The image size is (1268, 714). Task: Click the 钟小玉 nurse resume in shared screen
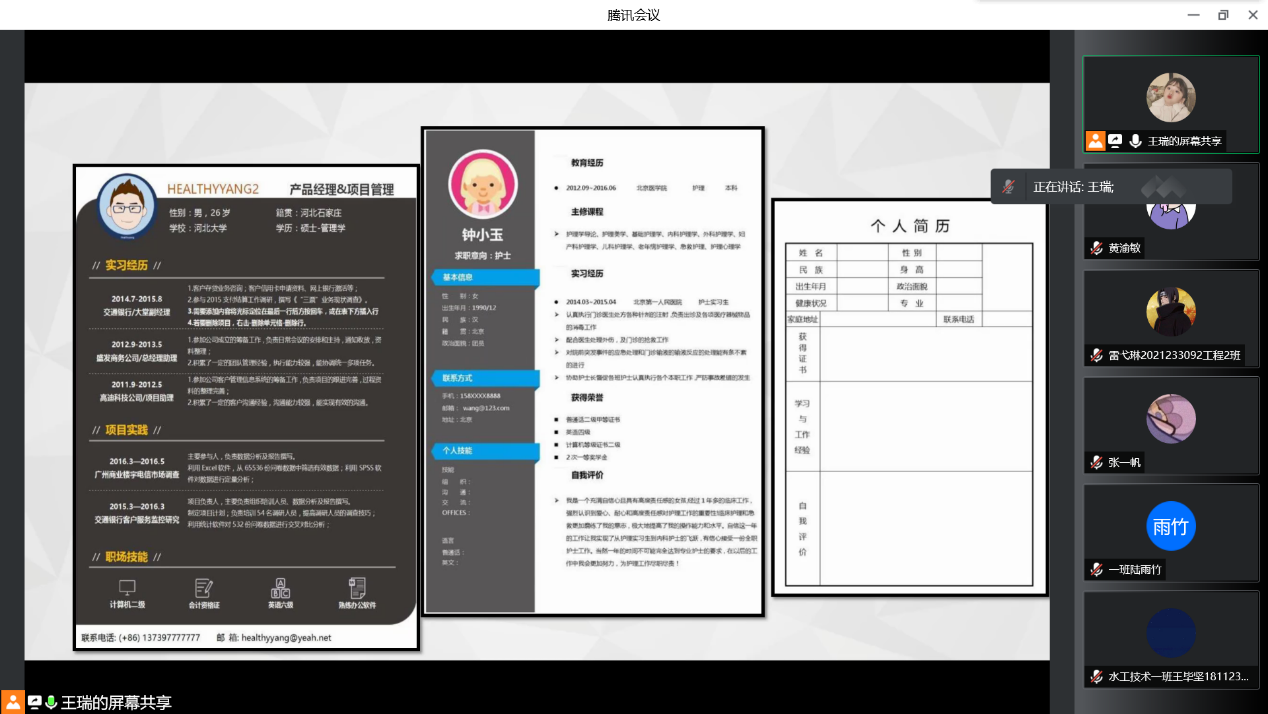(593, 371)
